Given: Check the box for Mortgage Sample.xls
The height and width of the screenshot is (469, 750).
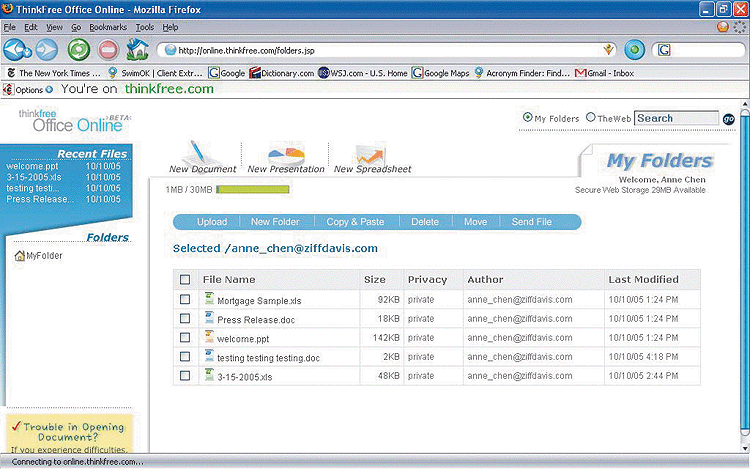Looking at the screenshot, I should click(x=185, y=299).
